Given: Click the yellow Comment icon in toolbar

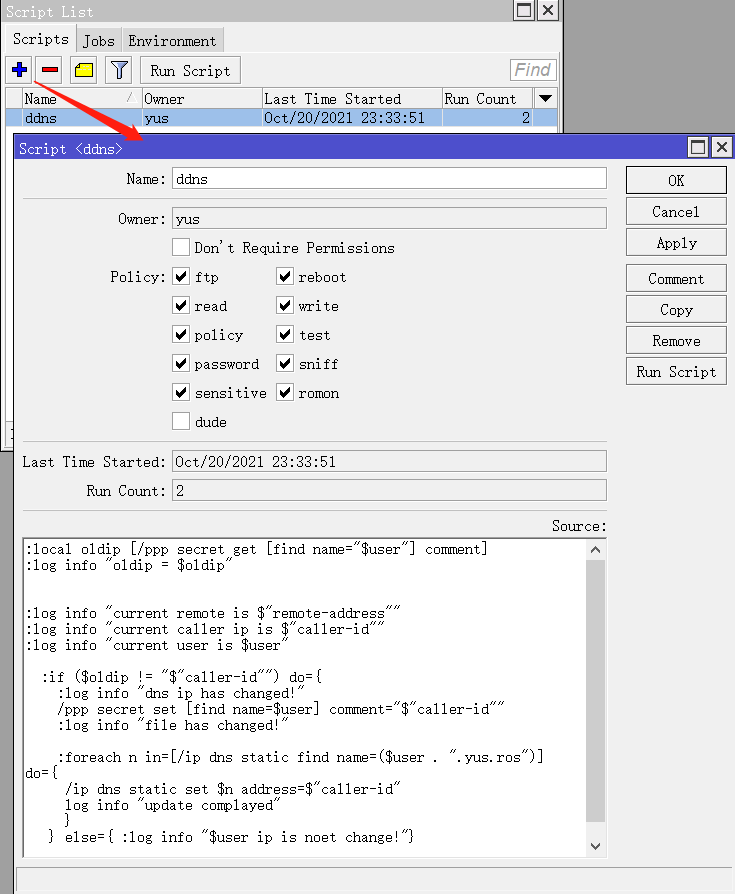Looking at the screenshot, I should coord(84,70).
